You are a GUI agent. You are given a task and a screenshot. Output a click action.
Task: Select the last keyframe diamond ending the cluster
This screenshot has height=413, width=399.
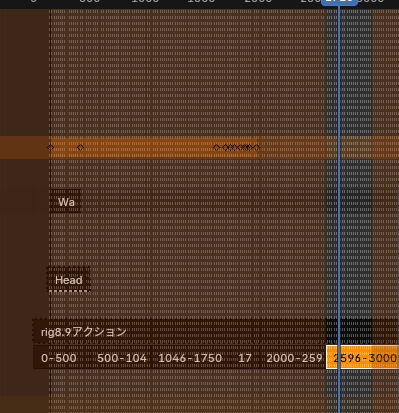click(257, 147)
